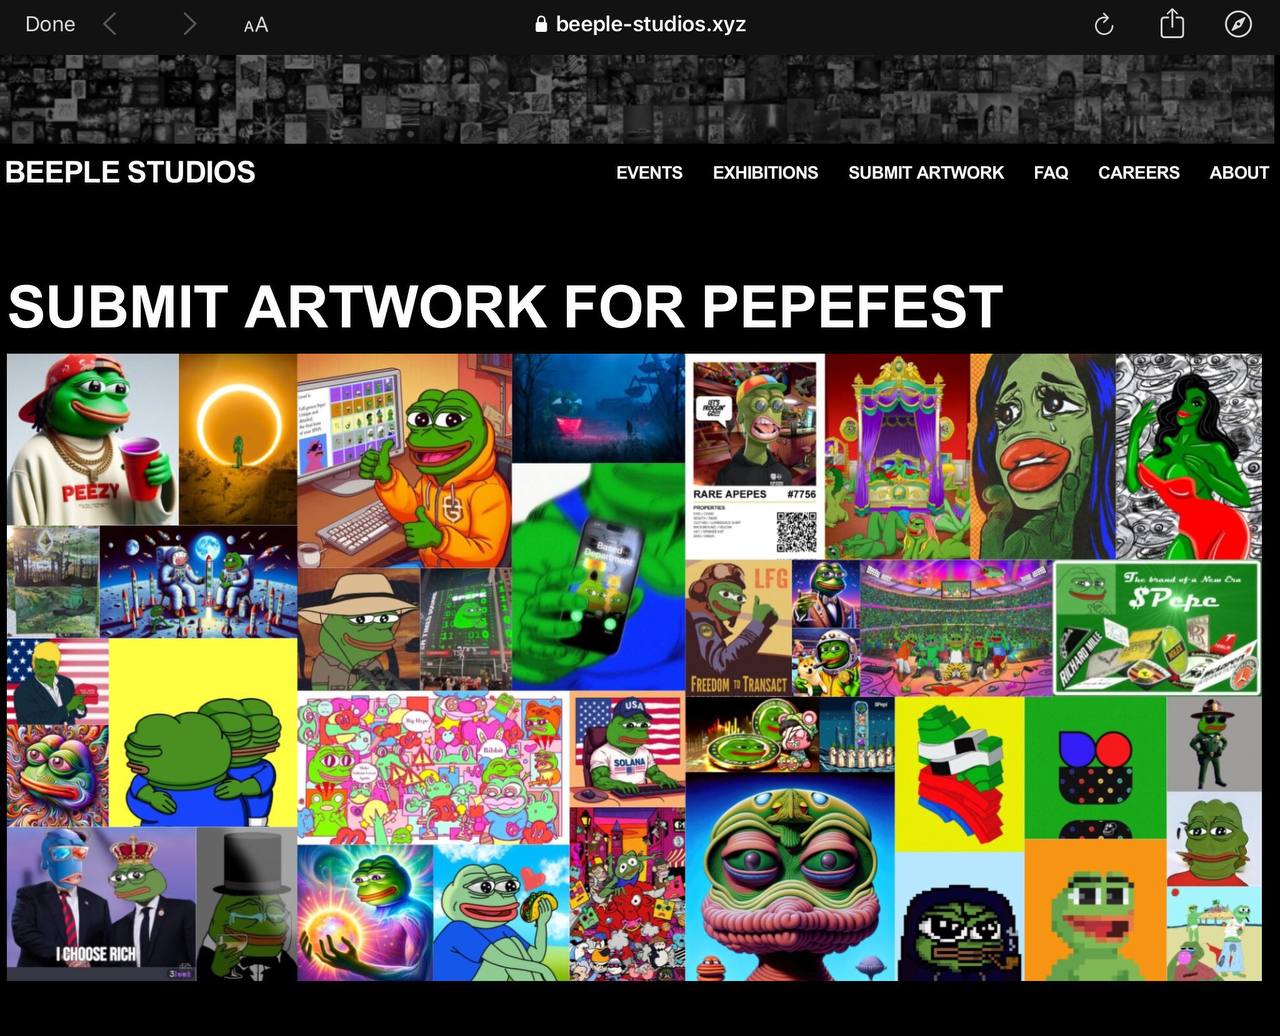Reload the page with refresh icon
1280x1036 pixels.
[1104, 24]
